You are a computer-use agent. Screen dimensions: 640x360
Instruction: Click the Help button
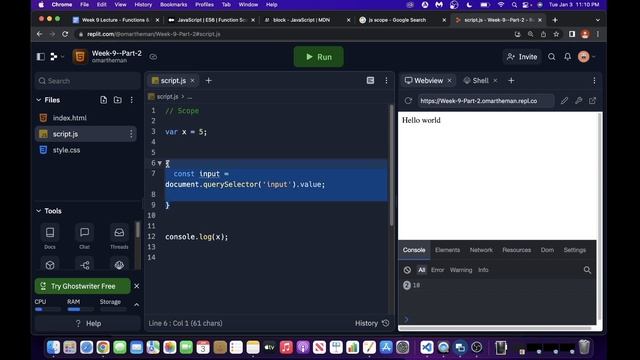point(88,324)
